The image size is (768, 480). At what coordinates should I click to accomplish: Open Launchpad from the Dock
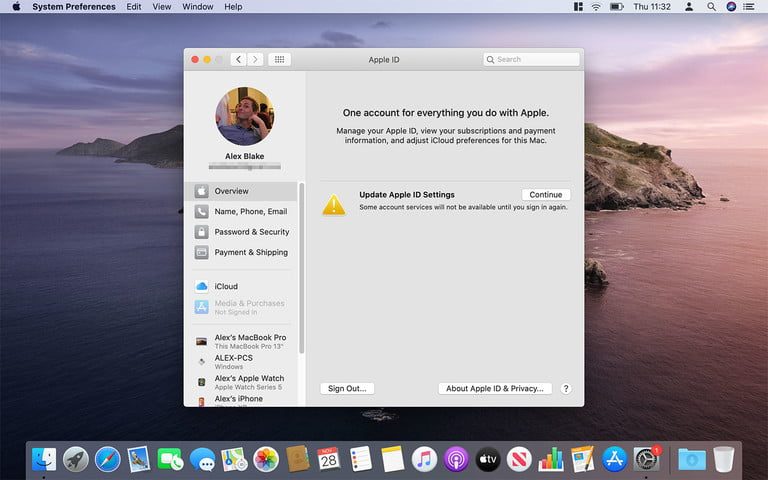(76, 460)
